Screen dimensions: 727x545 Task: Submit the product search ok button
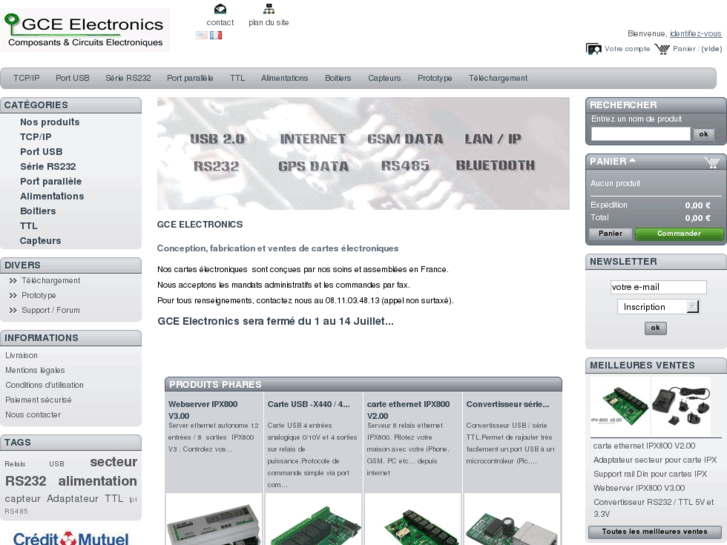pyautogui.click(x=703, y=134)
